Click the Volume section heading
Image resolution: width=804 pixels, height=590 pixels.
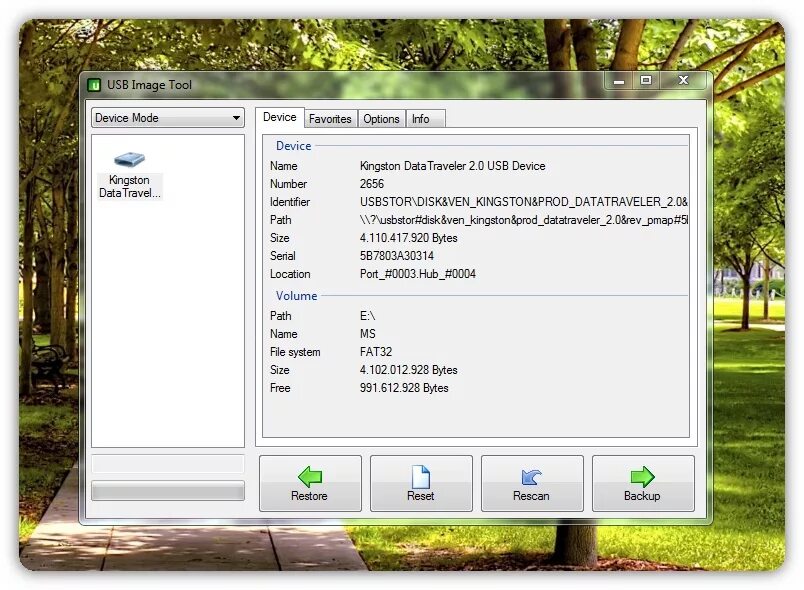296,296
